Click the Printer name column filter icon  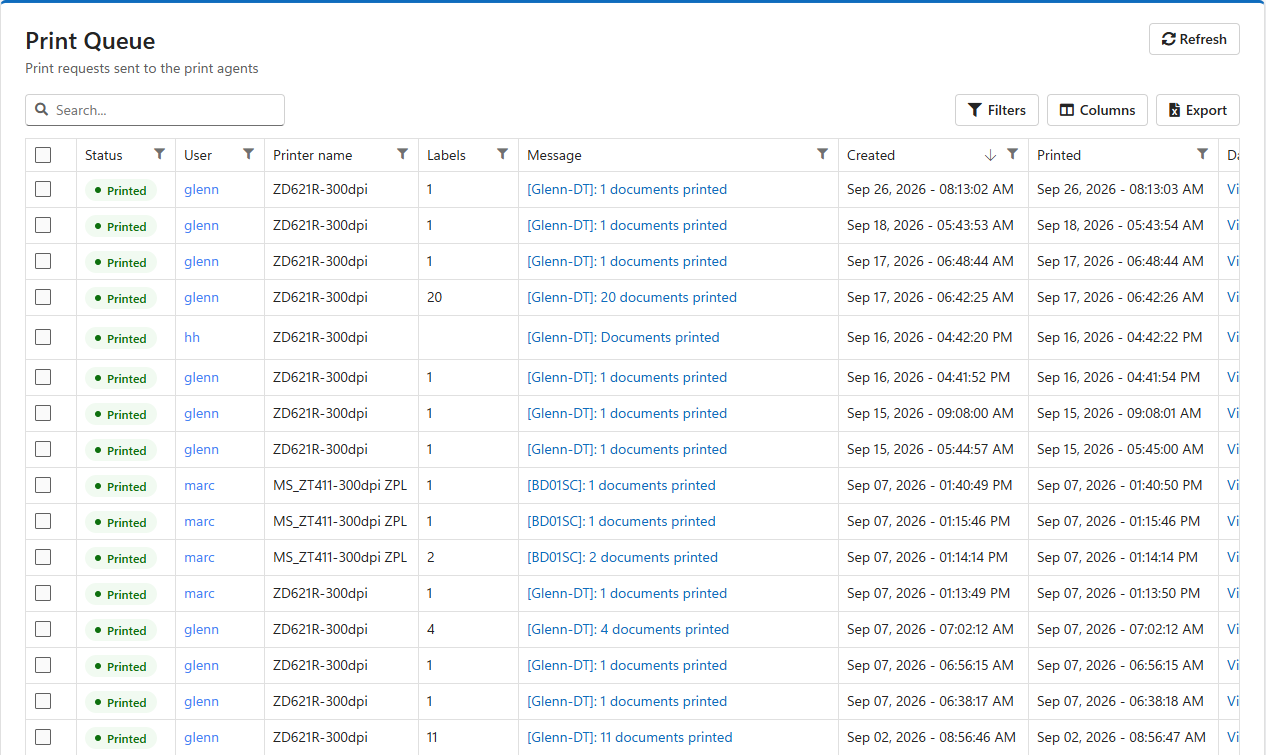click(402, 154)
